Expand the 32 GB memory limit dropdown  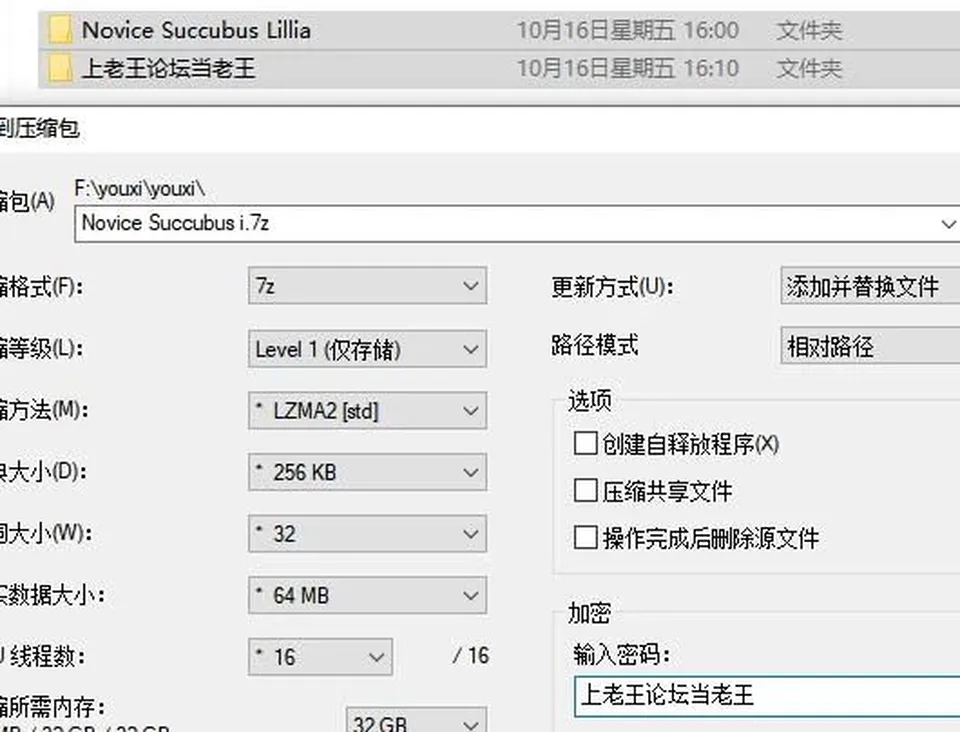coord(416,720)
